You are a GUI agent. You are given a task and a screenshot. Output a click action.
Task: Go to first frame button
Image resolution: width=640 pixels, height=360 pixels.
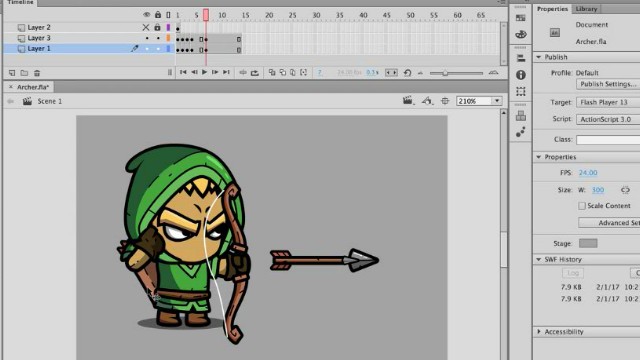pyautogui.click(x=183, y=72)
